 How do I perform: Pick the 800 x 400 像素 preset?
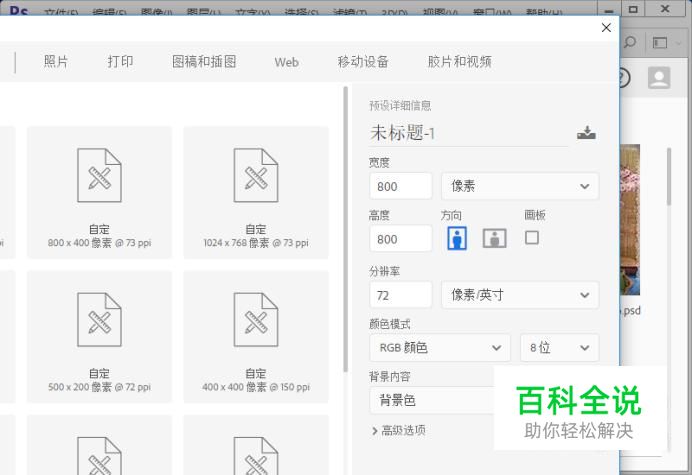pyautogui.click(x=99, y=192)
